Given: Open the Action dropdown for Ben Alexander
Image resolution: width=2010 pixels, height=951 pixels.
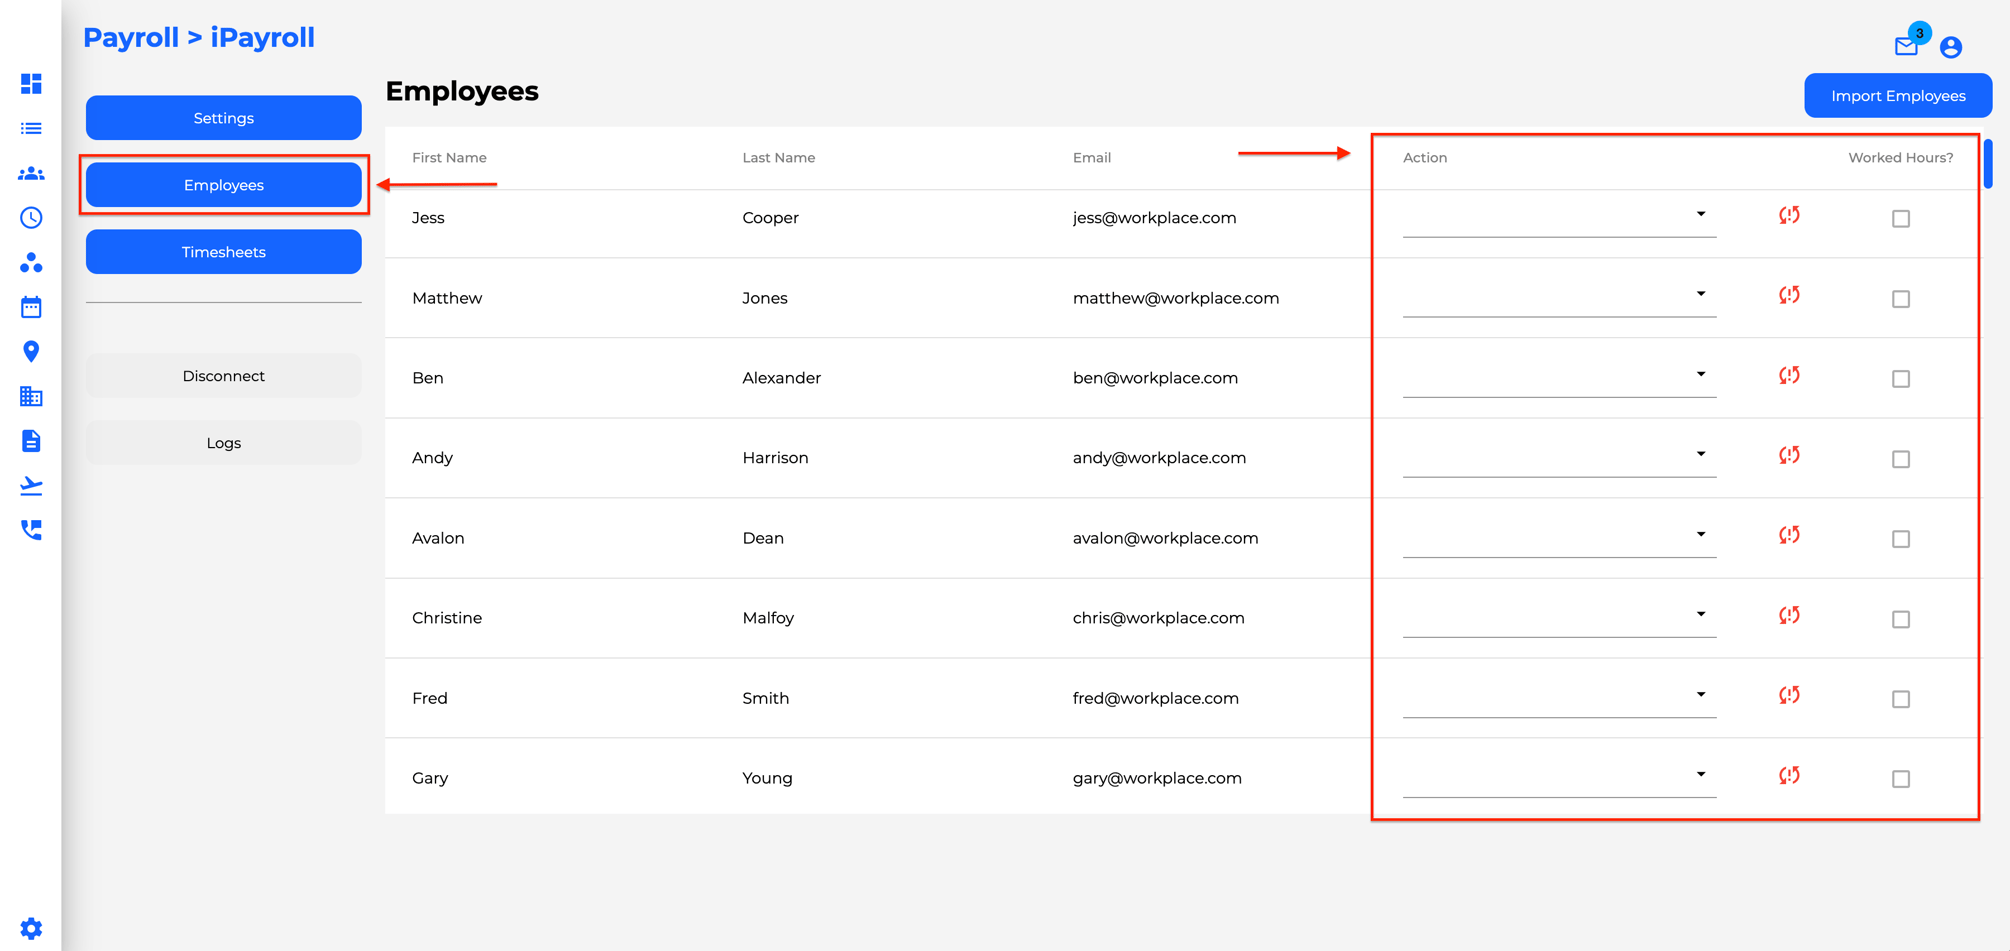Looking at the screenshot, I should coord(1701,374).
